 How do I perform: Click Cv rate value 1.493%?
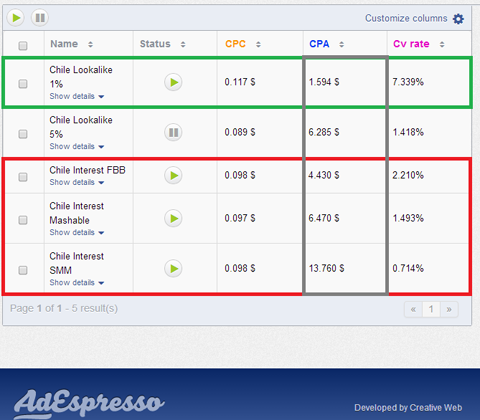click(x=408, y=218)
